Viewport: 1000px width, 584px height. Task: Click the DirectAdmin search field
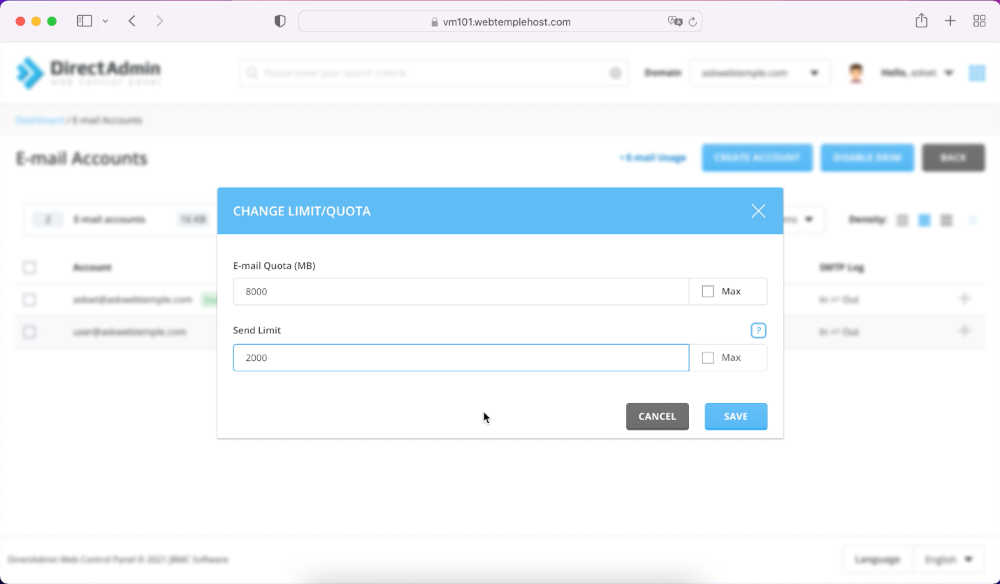click(x=434, y=73)
